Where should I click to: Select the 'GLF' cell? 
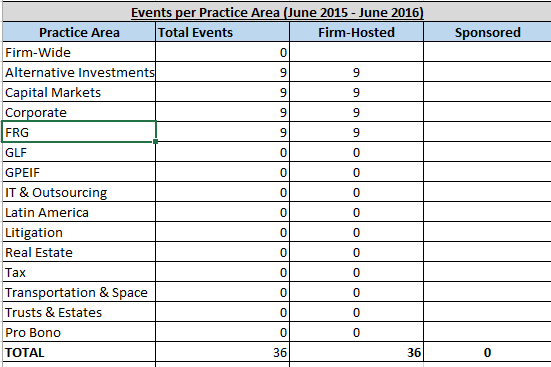(79, 152)
